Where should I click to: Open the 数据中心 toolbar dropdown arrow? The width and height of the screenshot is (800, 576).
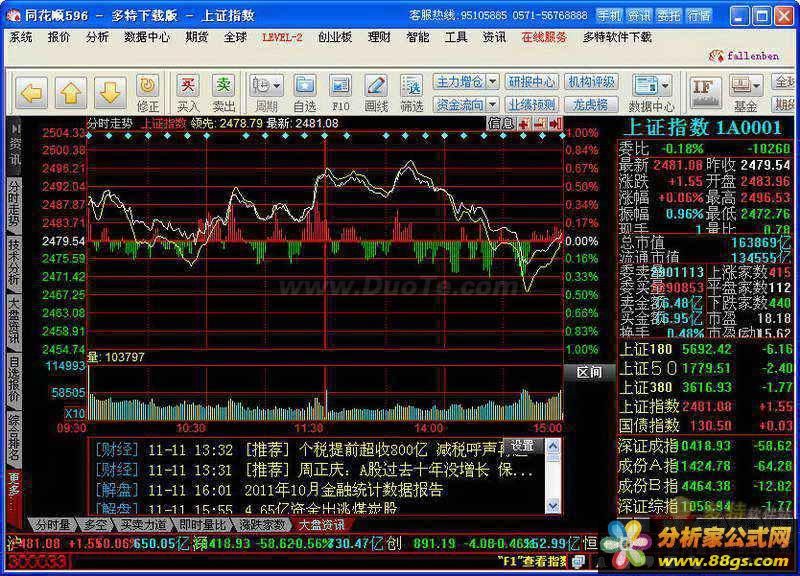point(665,86)
